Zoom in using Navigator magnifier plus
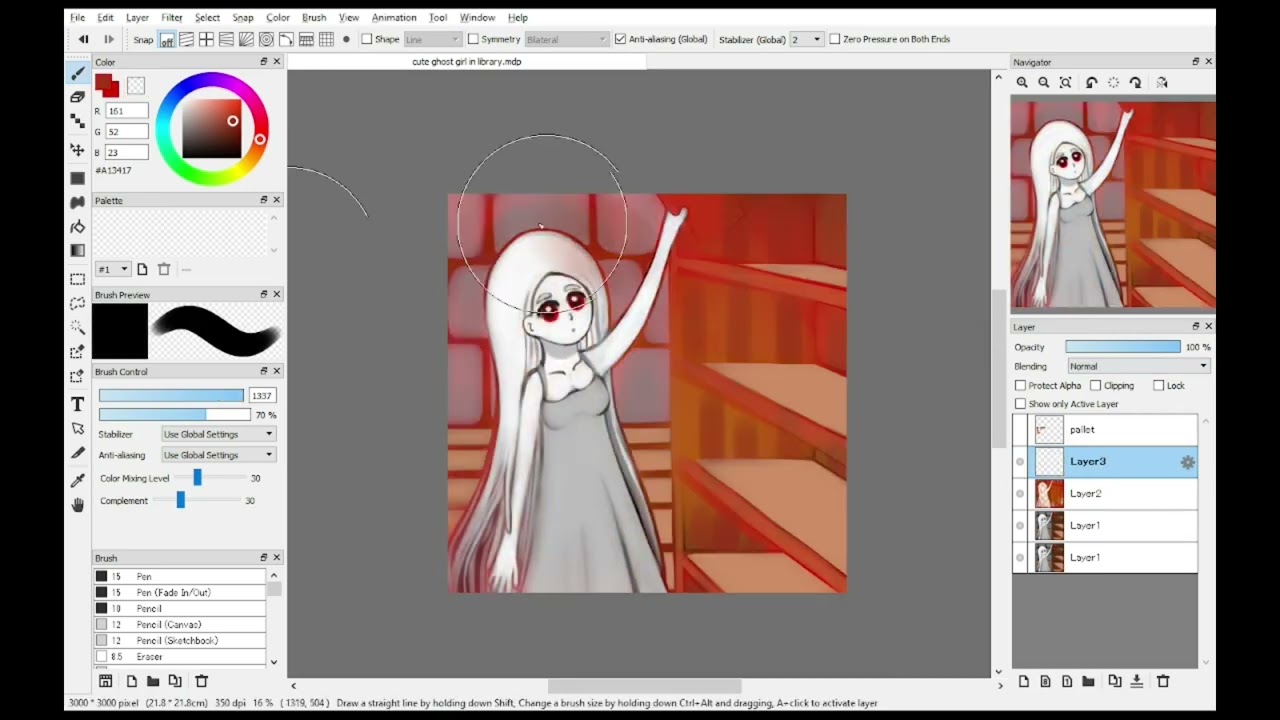Image resolution: width=1280 pixels, height=720 pixels. 1022,83
